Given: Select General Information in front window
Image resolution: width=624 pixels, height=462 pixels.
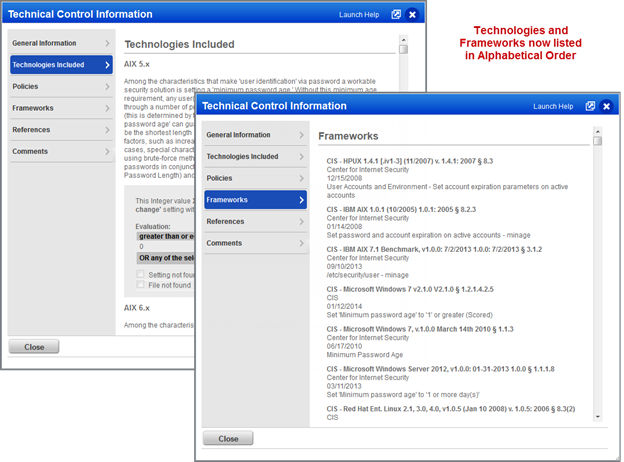Looking at the screenshot, I should click(x=255, y=135).
